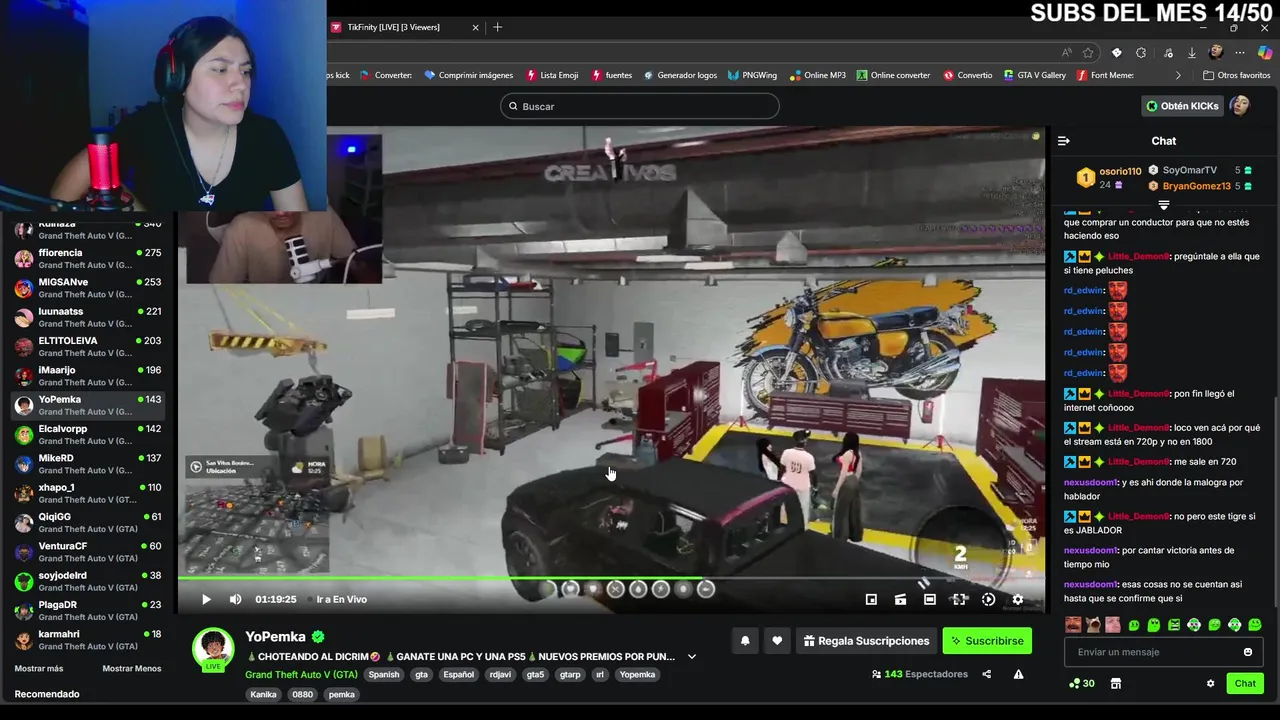The width and height of the screenshot is (1280, 720).
Task: Open the Lista Emoji bookmark
Action: click(552, 75)
